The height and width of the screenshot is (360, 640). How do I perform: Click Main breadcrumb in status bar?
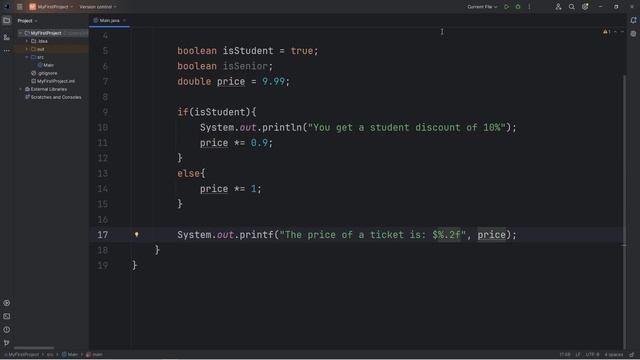70,355
